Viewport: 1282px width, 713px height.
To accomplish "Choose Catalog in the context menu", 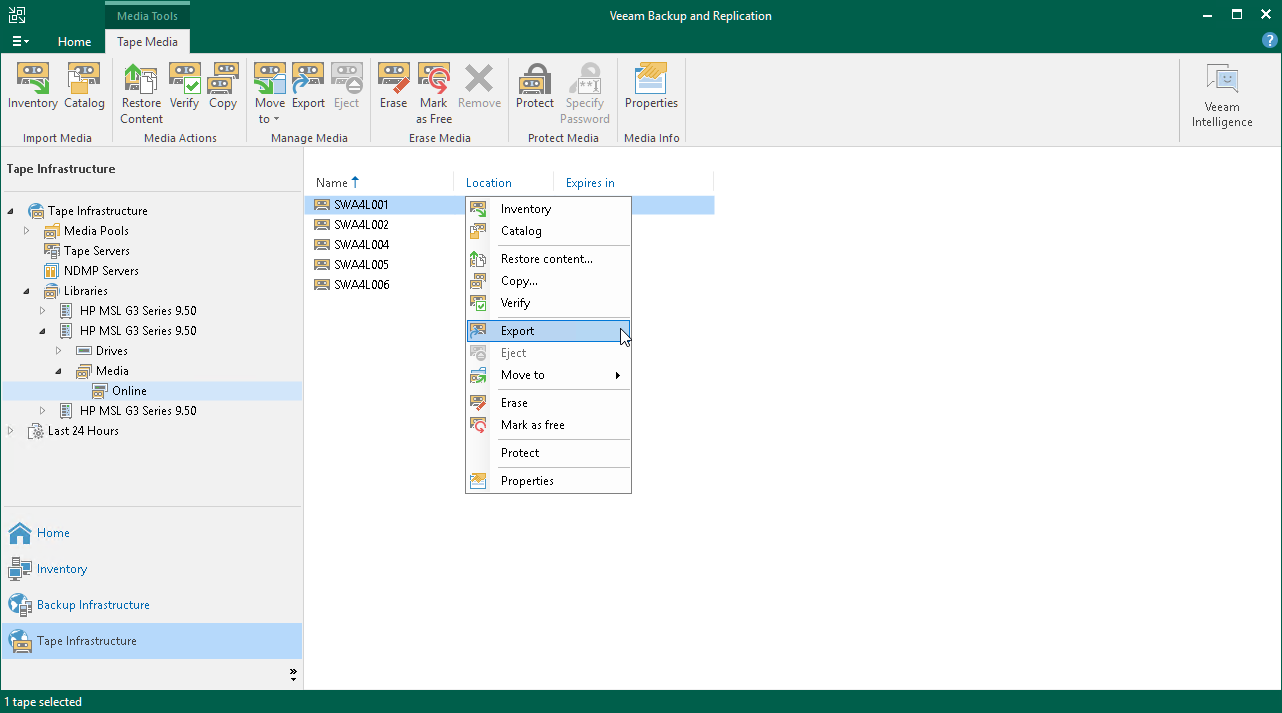I will (x=549, y=231).
